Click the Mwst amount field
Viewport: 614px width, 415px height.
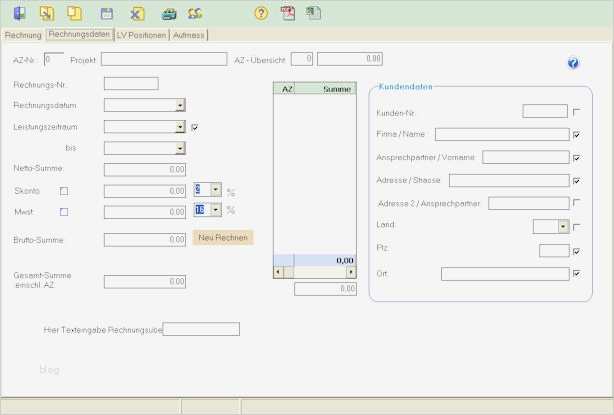pyautogui.click(x=145, y=212)
